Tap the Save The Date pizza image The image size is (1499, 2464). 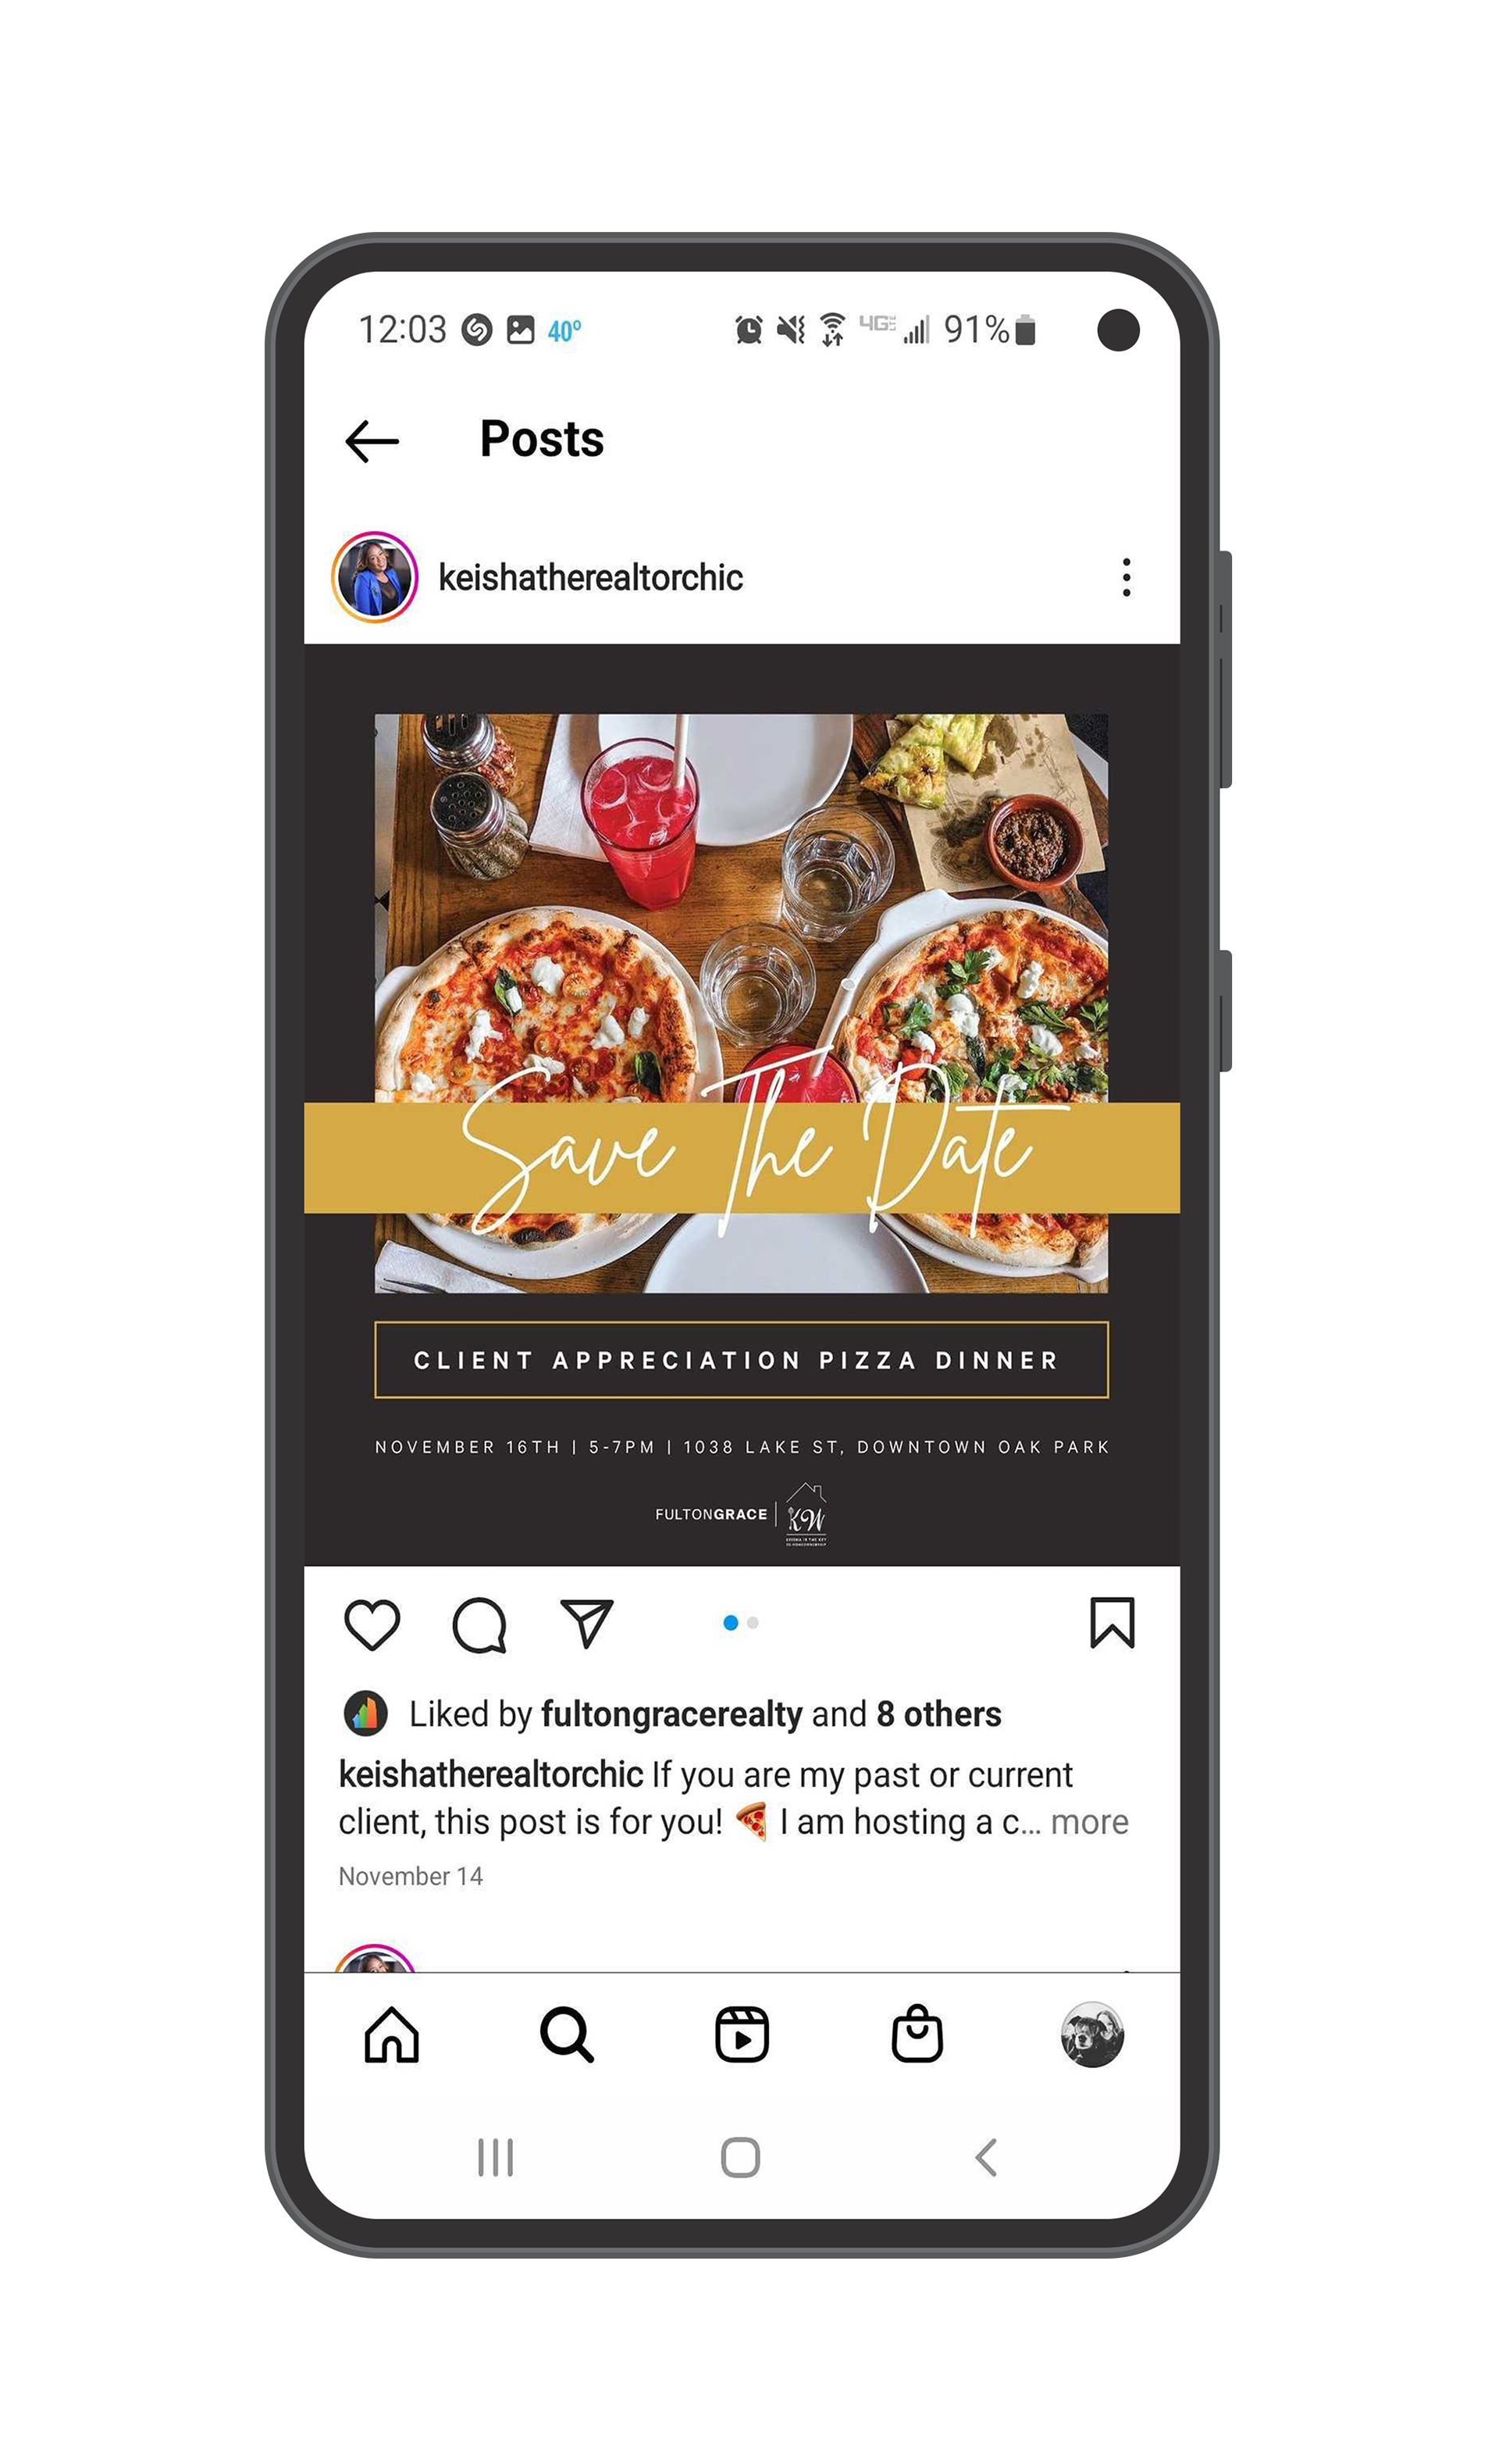click(x=742, y=1104)
